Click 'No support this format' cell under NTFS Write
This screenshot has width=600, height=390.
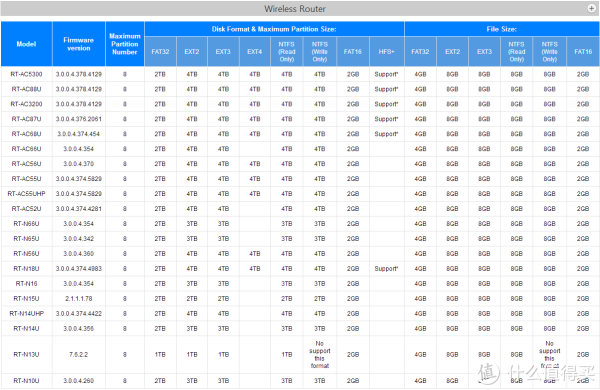(320, 355)
